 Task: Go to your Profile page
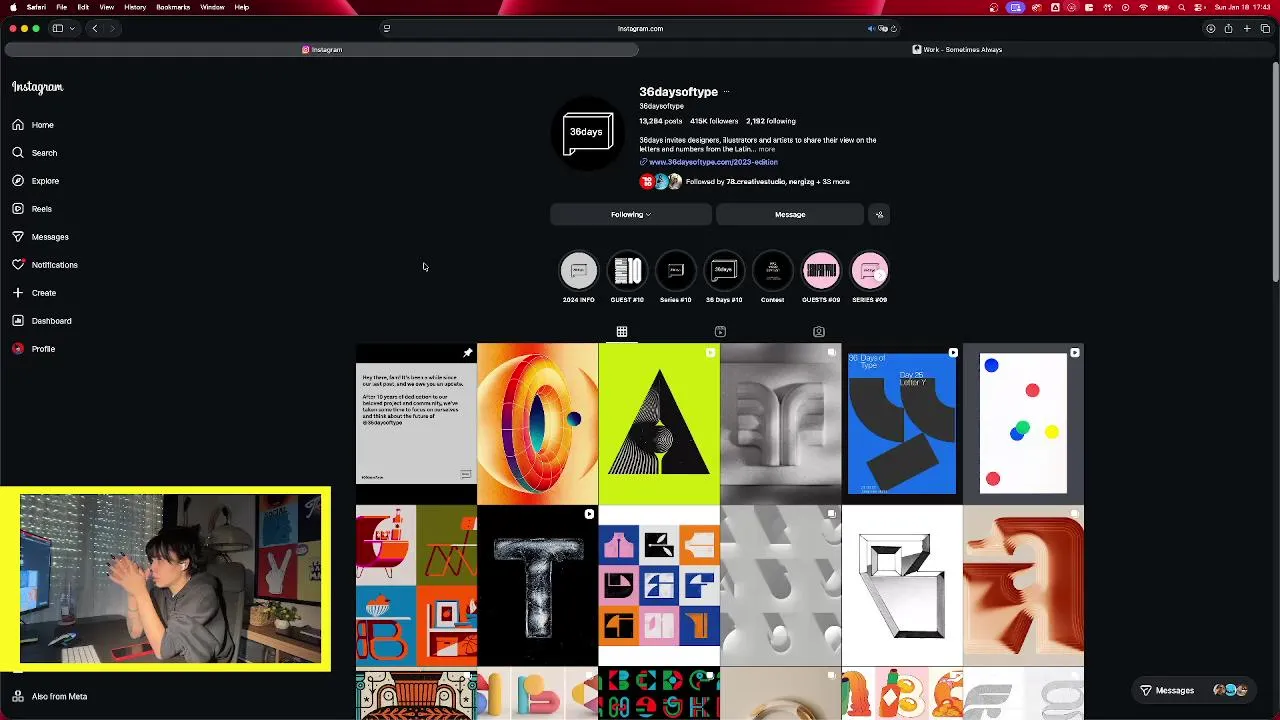click(x=34, y=349)
